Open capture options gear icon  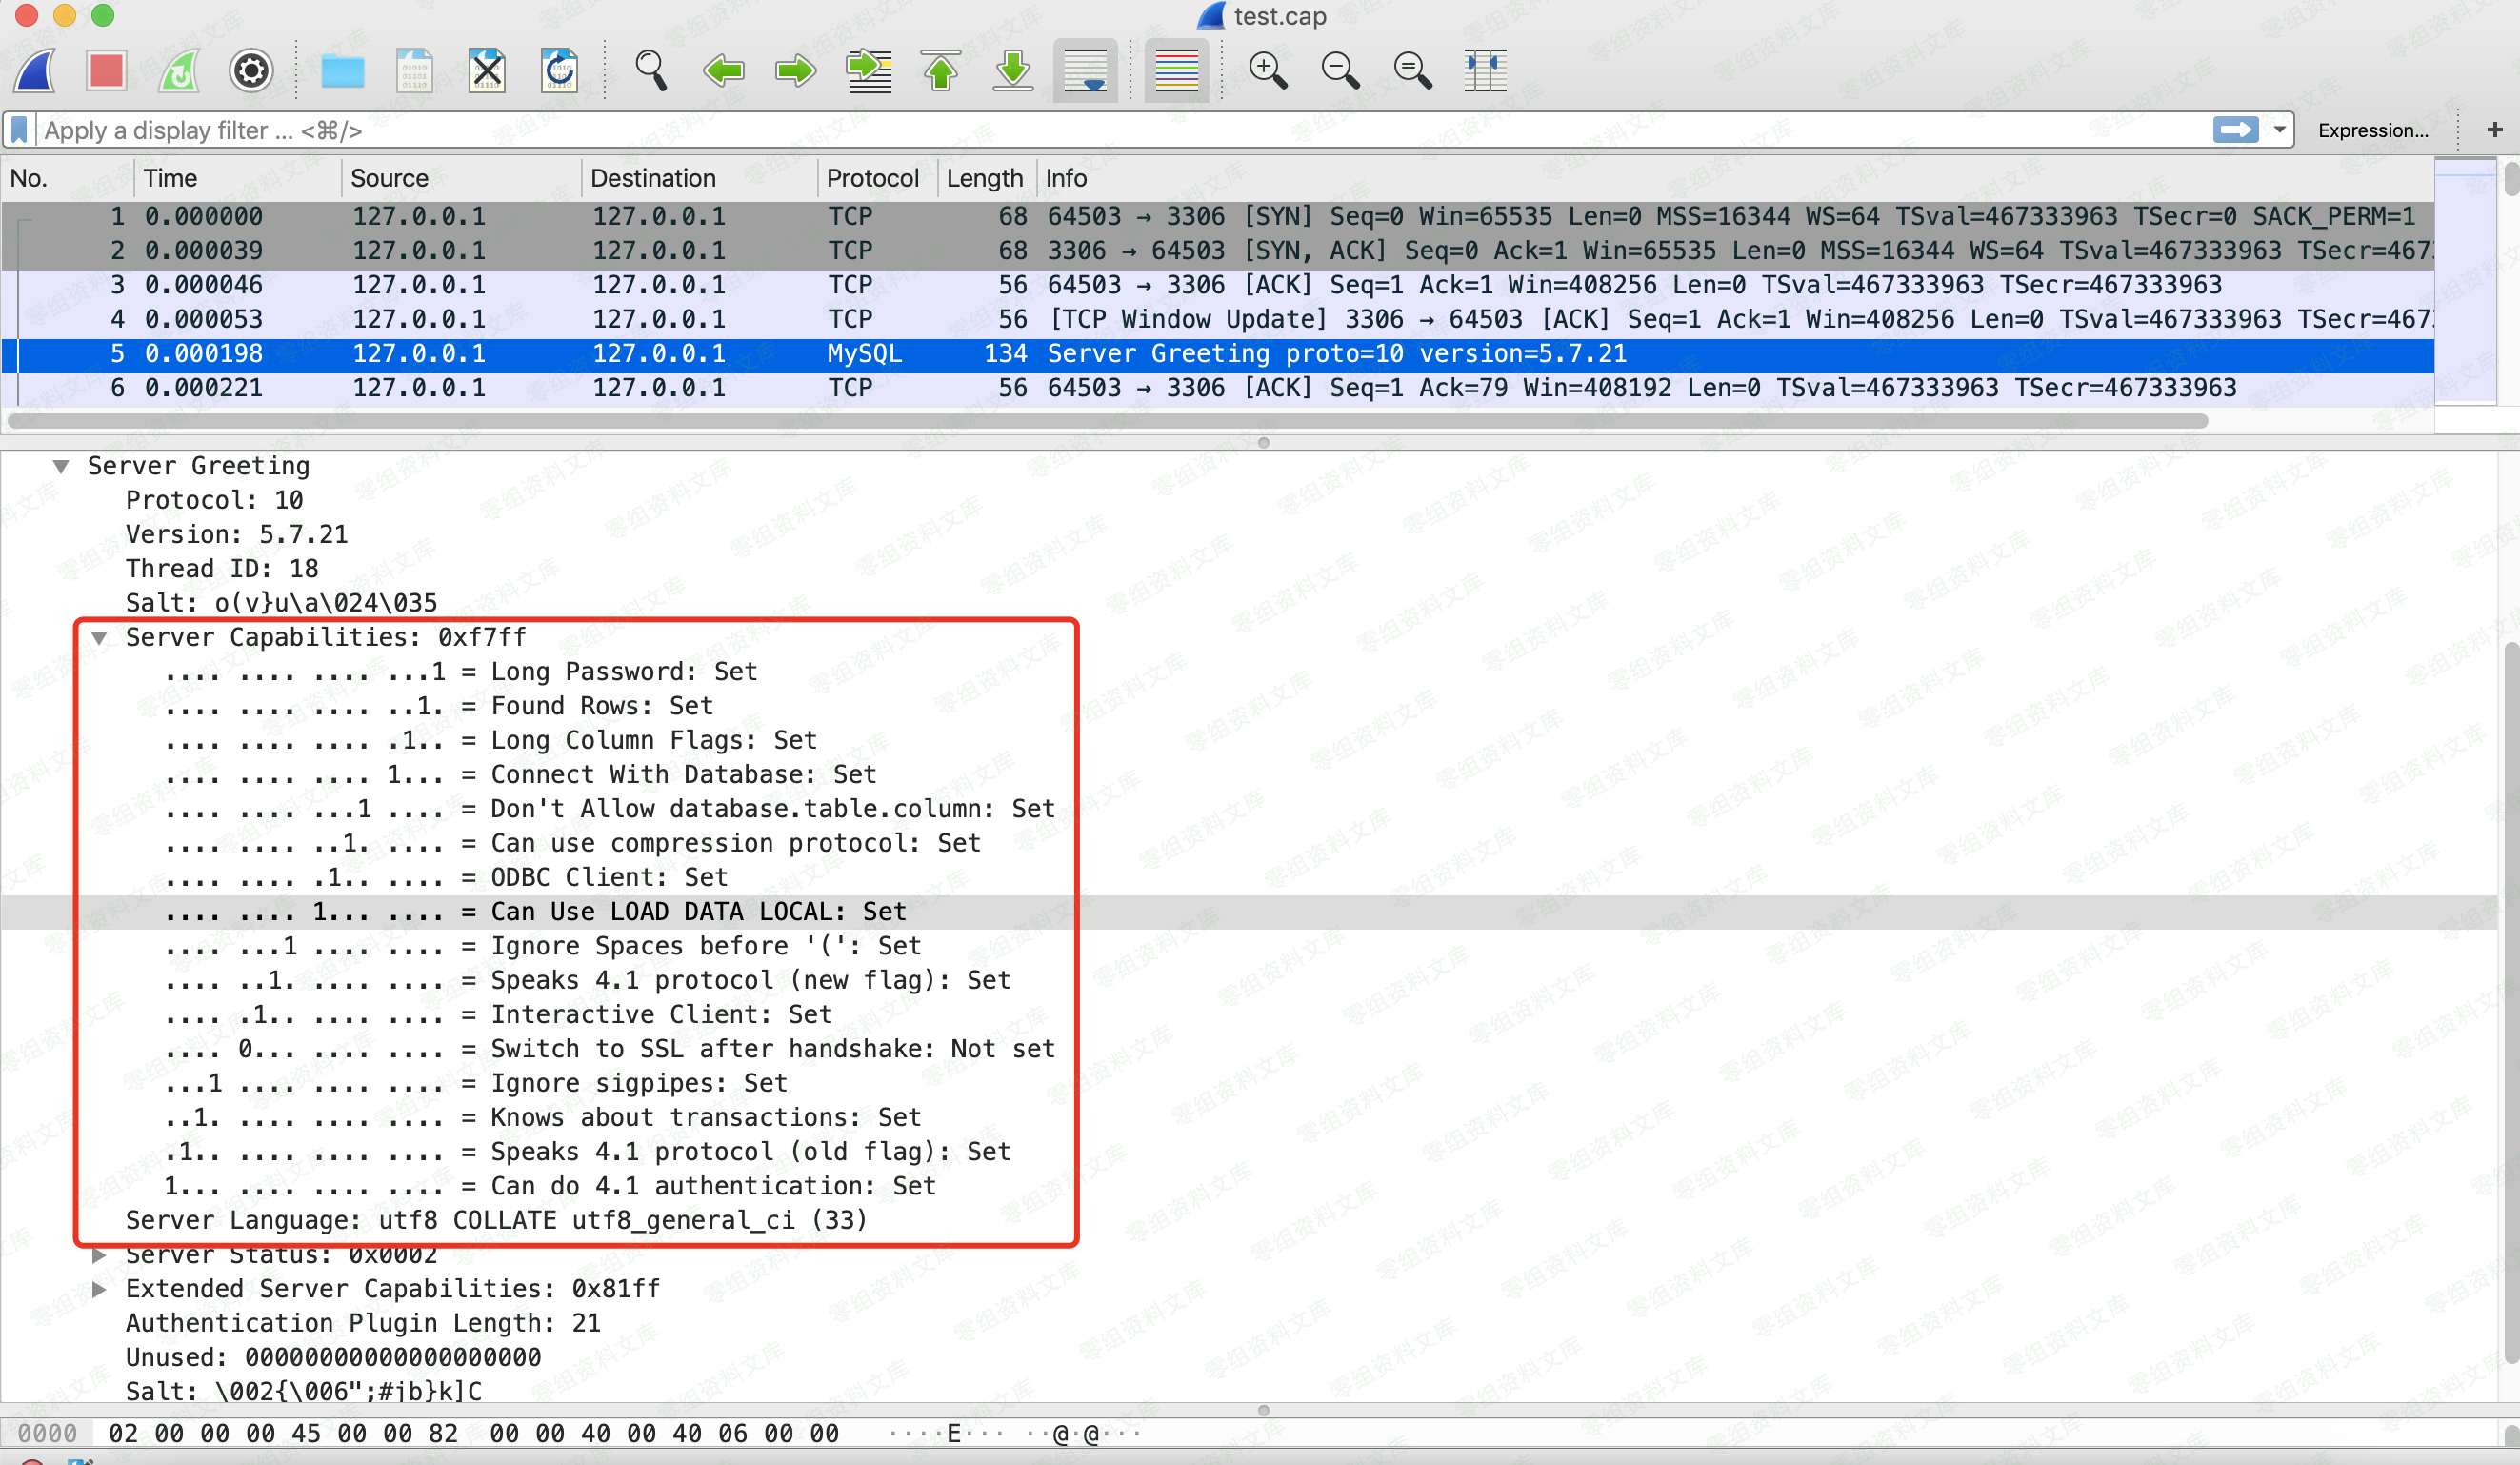point(251,71)
